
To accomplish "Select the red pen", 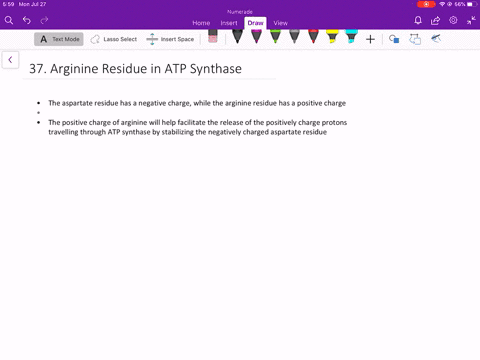I will pos(313,37).
